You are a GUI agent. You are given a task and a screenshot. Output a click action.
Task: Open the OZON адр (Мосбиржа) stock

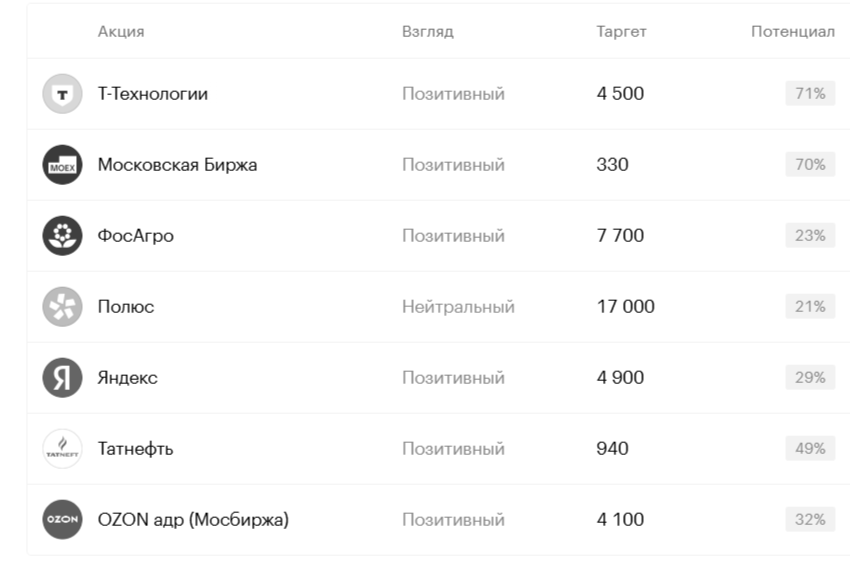tap(193, 520)
